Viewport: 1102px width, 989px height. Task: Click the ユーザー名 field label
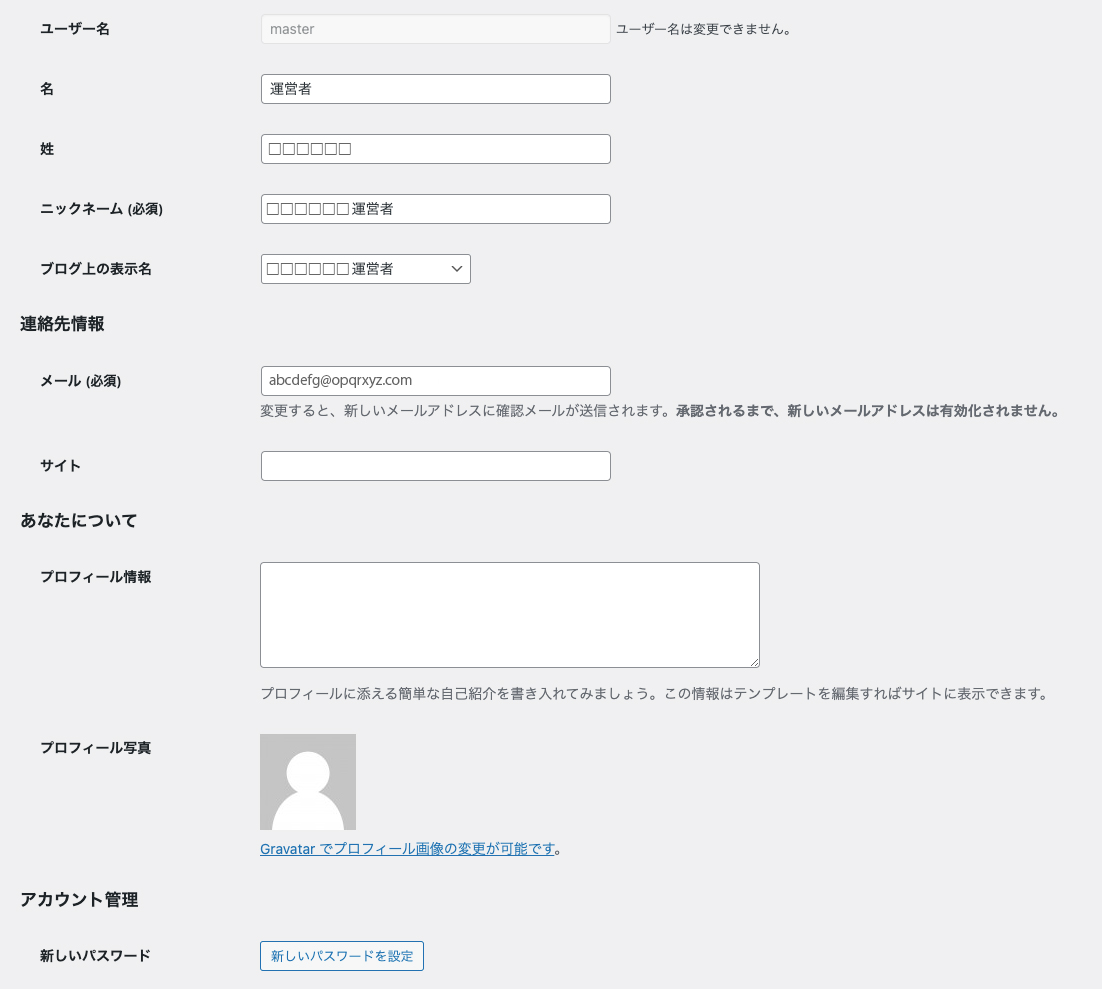[x=75, y=29]
